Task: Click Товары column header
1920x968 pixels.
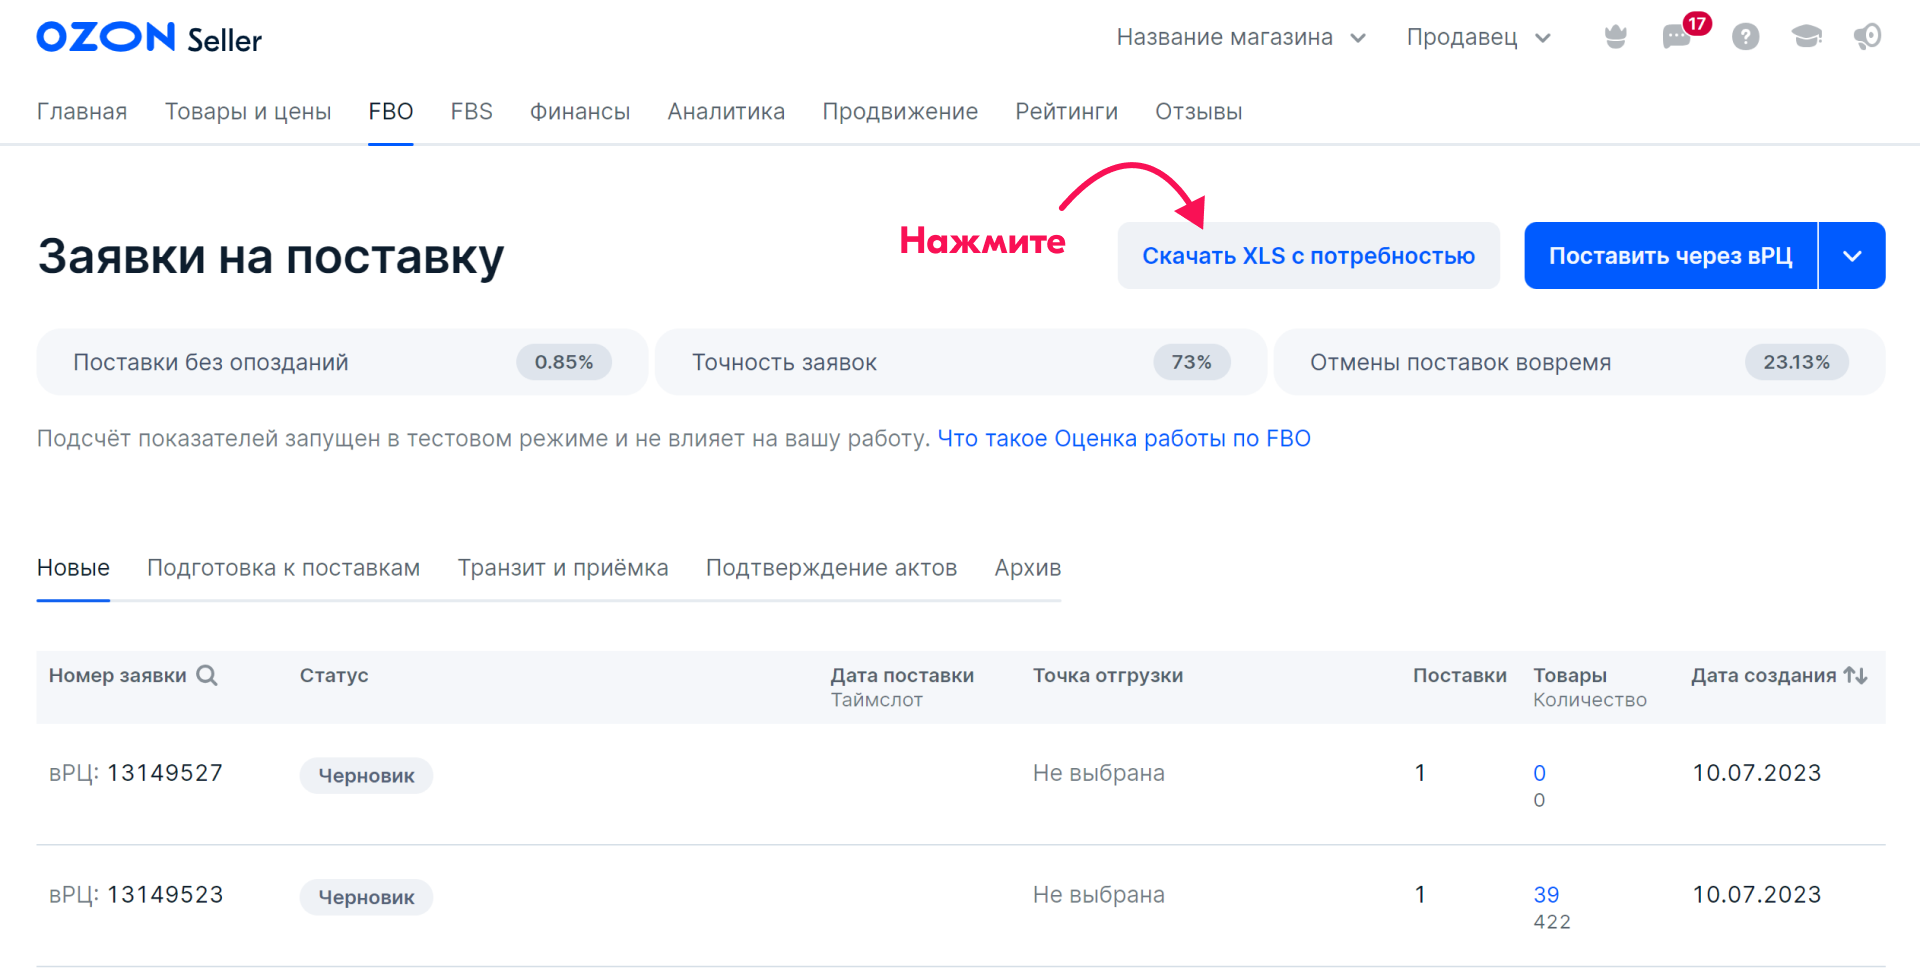Action: coord(1570,675)
